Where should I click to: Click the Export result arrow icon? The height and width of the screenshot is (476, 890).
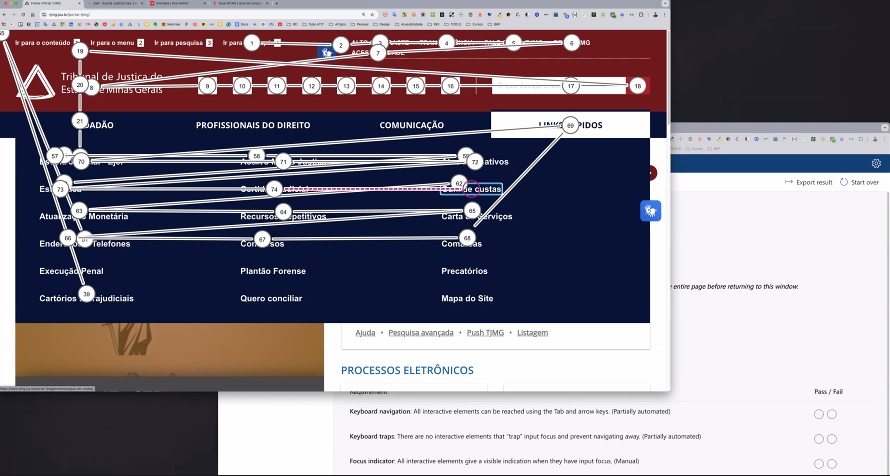pyautogui.click(x=788, y=182)
